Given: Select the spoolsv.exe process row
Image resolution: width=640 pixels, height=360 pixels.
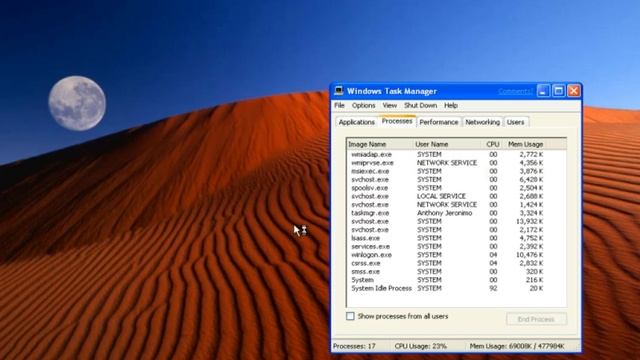Looking at the screenshot, I should (x=456, y=188).
